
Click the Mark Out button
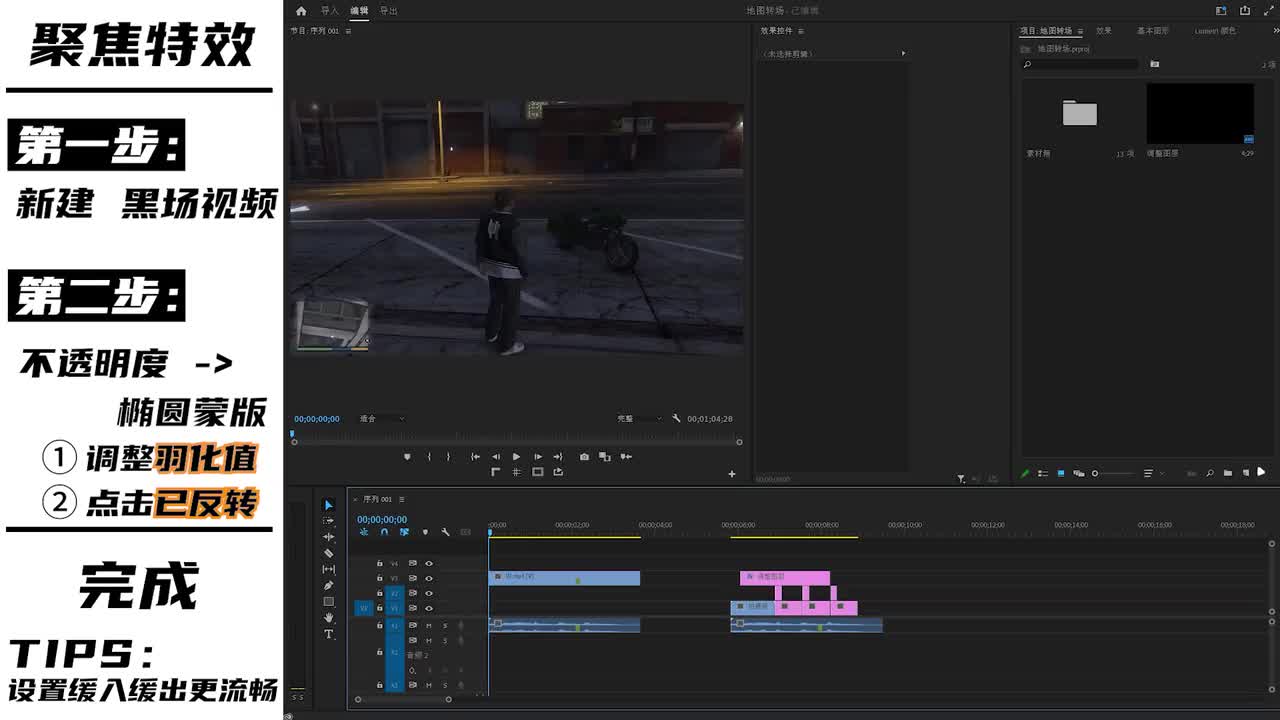click(x=448, y=457)
